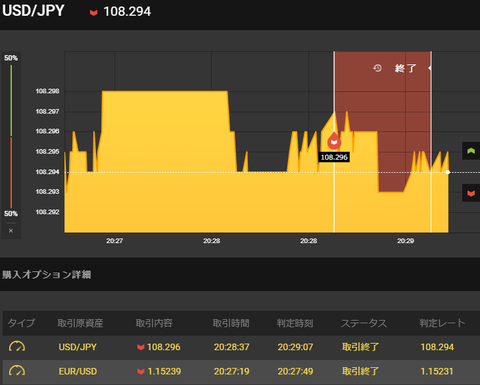
Task: Click the 20:27 time axis label
Action: [114, 241]
